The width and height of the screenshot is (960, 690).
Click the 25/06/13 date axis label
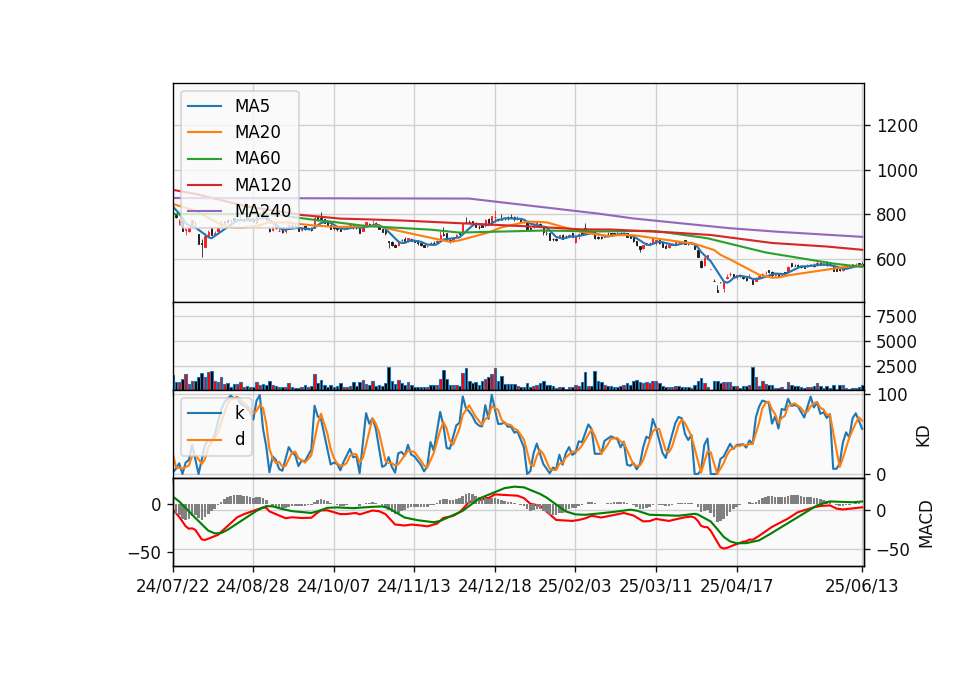[861, 586]
